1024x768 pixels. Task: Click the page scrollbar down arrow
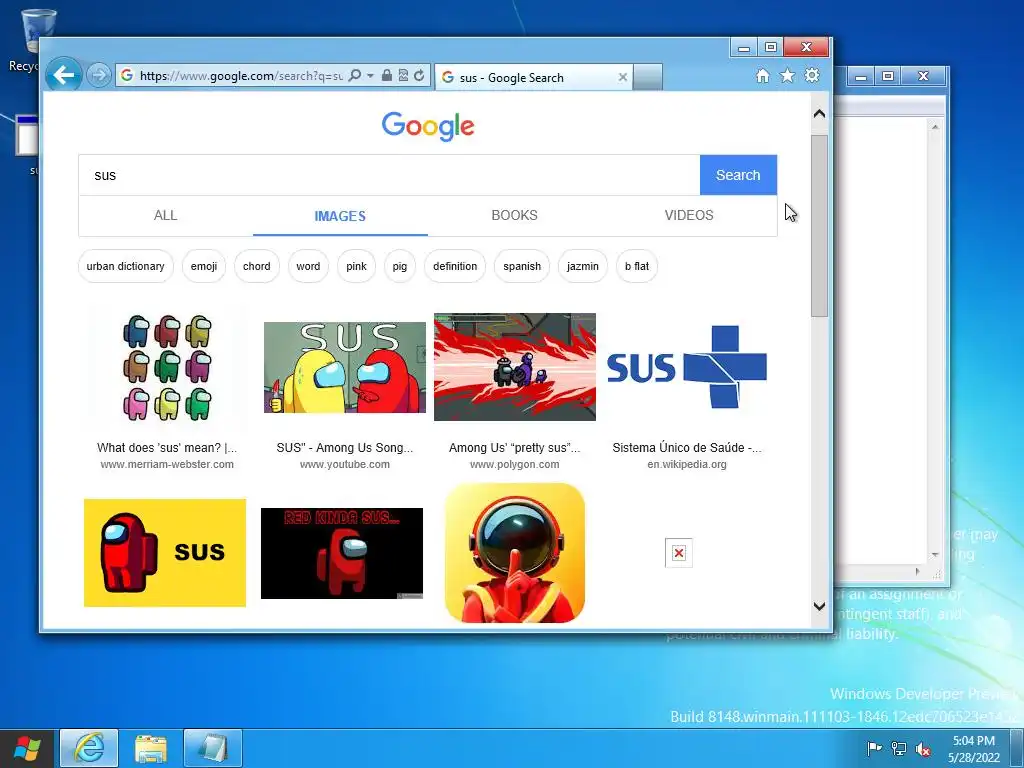click(820, 606)
